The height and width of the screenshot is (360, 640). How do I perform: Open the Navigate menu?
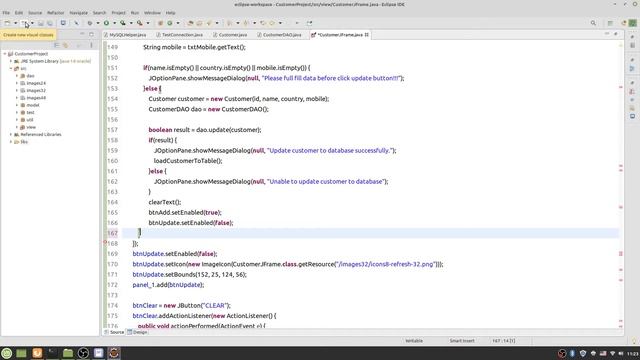78,13
